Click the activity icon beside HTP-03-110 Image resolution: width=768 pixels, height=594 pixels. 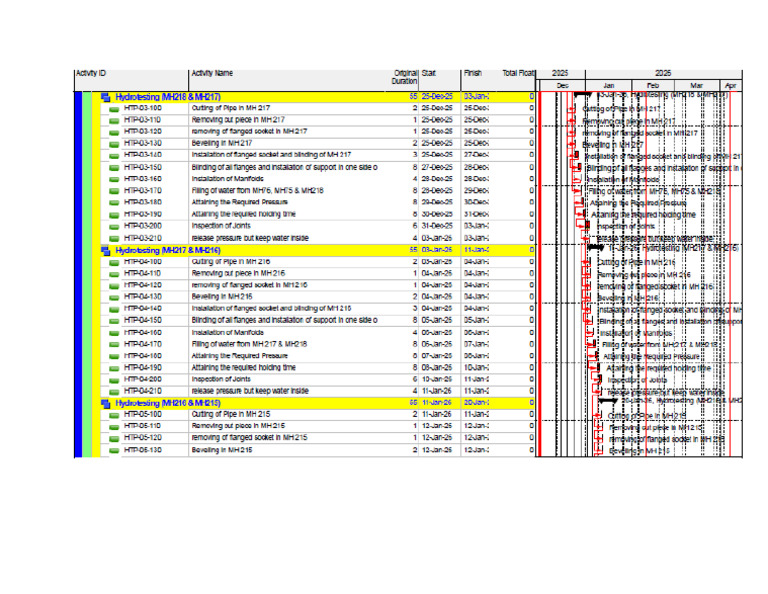(x=114, y=120)
